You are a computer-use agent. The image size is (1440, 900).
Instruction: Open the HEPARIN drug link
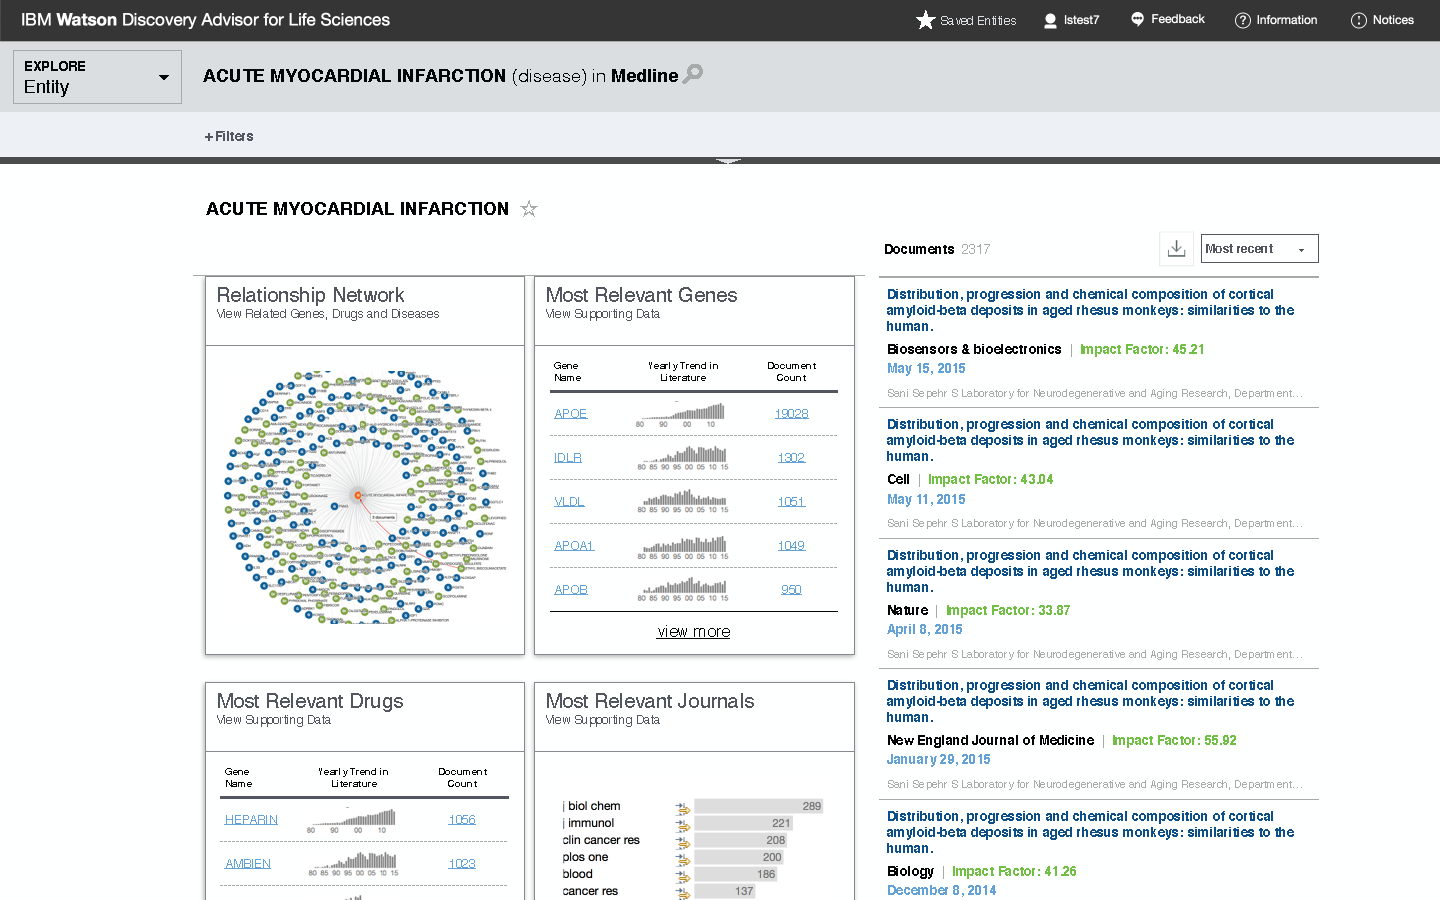pos(251,820)
